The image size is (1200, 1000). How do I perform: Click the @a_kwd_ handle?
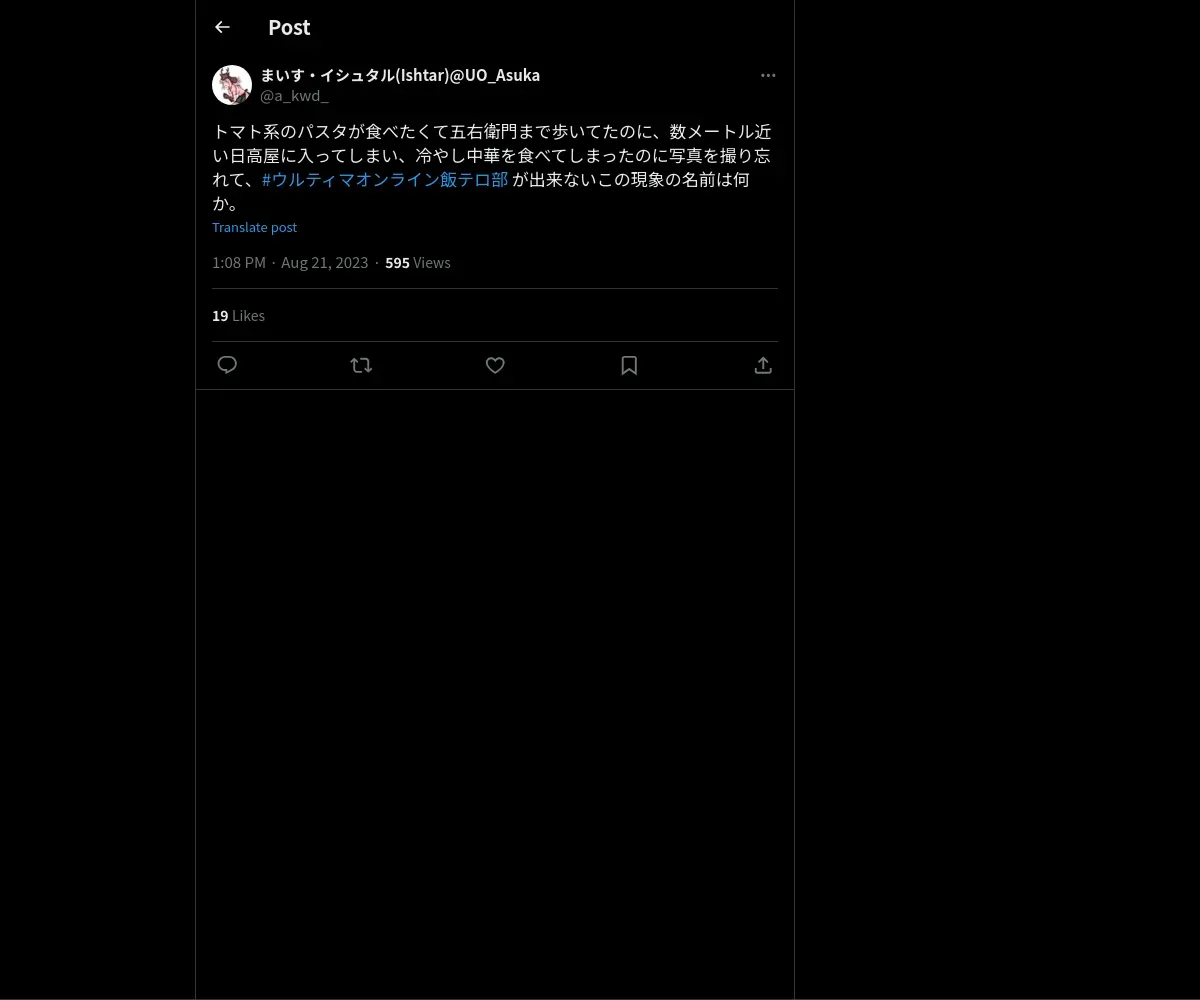tap(294, 96)
